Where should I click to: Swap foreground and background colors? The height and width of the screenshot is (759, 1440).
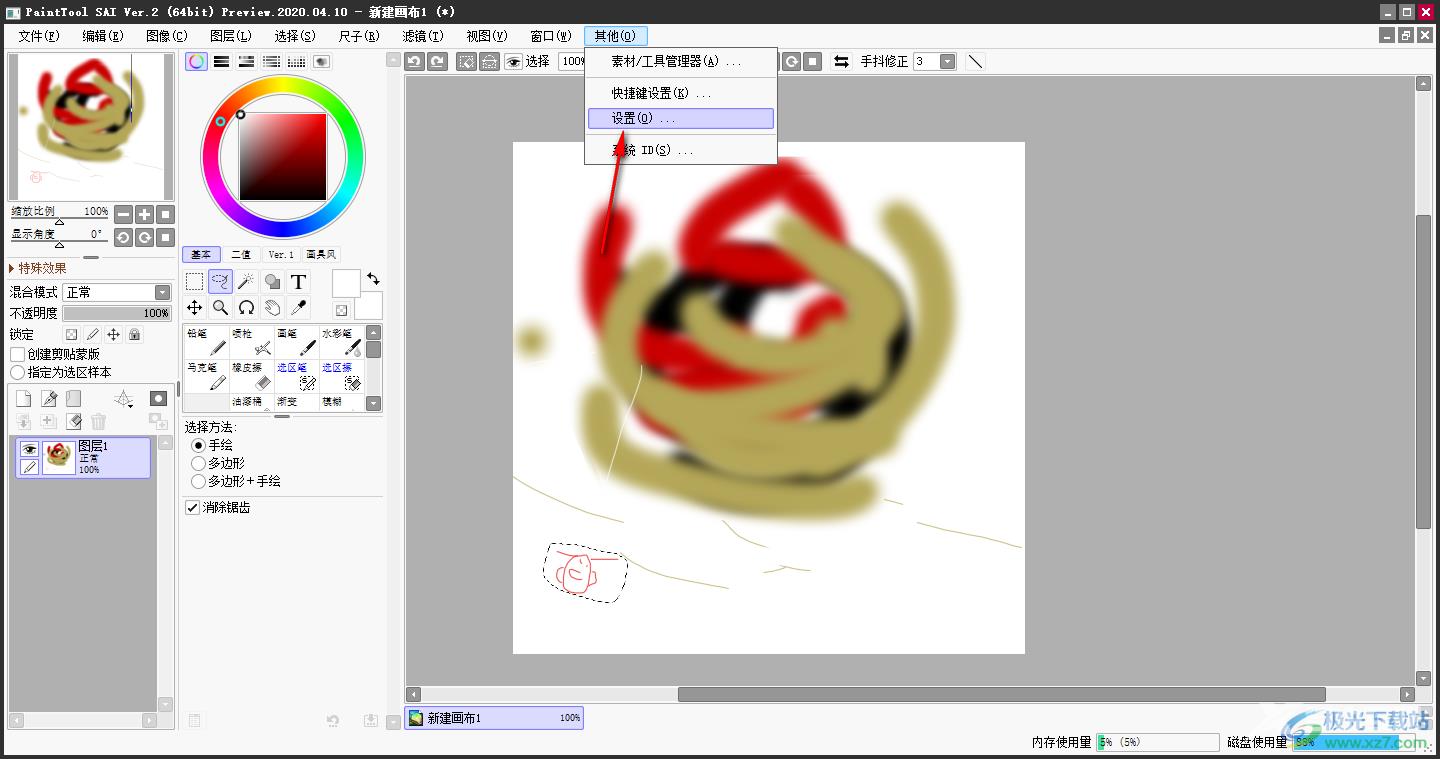pos(373,278)
